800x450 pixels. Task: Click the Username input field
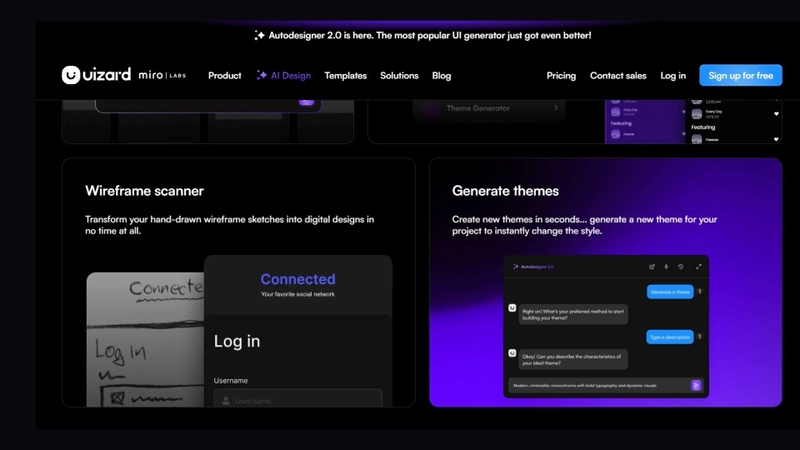click(x=298, y=398)
